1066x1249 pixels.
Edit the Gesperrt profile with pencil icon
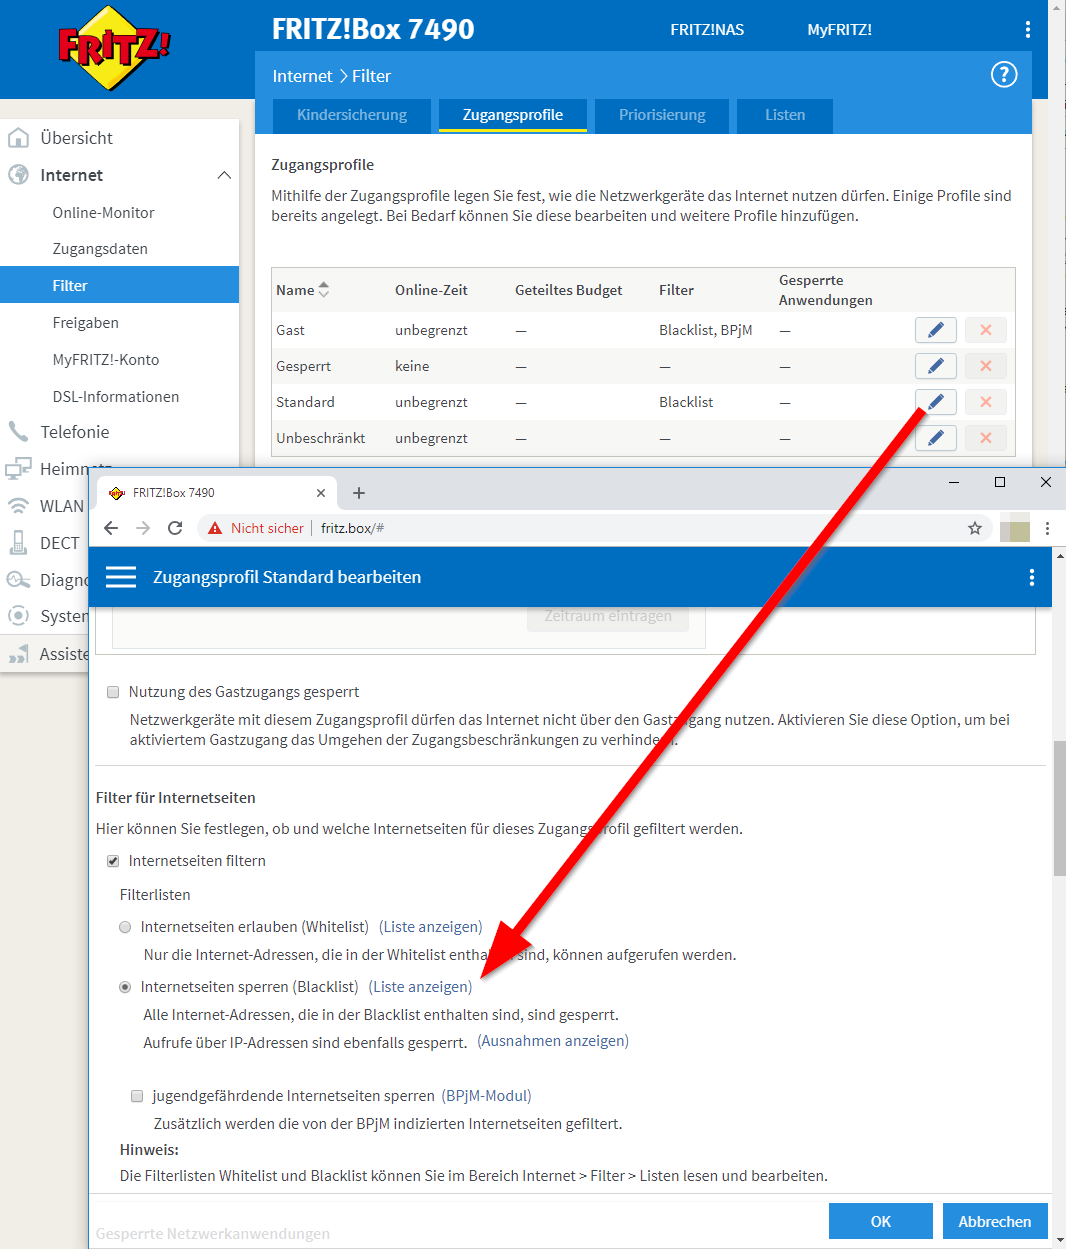pos(936,366)
